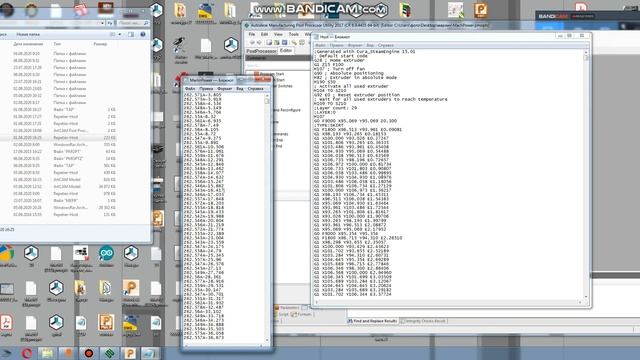Open Вид menu in MachPower Notepad

(x=240, y=89)
